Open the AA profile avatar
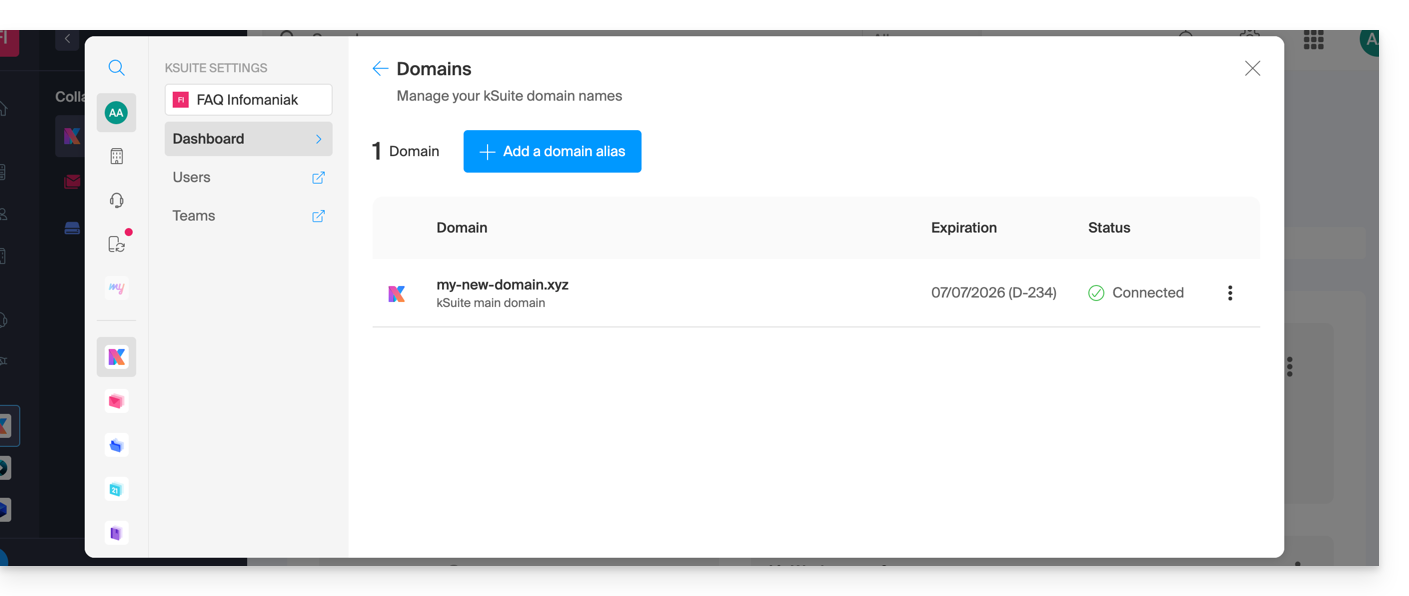Viewport: 1409px width, 596px height. click(x=116, y=113)
